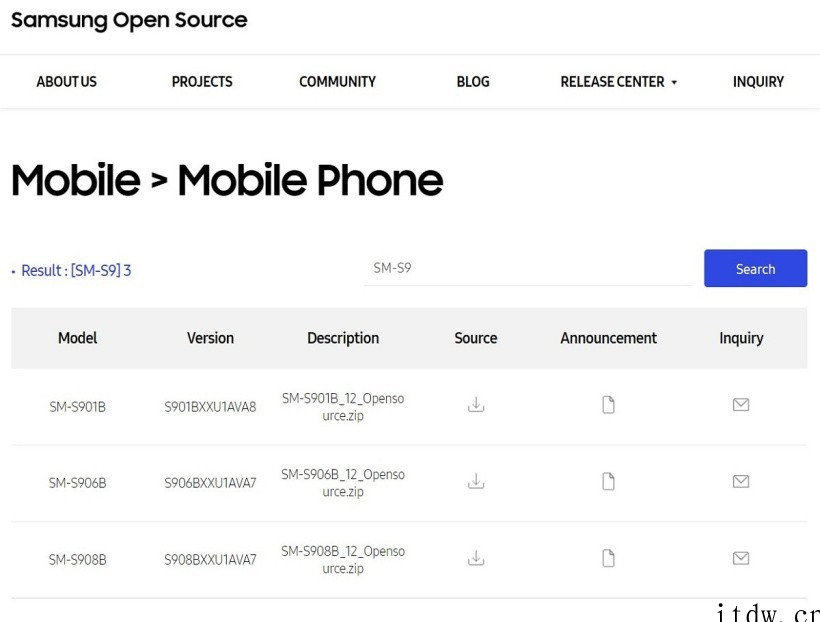
Task: Click the Samsung Open Source logo
Action: [x=129, y=20]
